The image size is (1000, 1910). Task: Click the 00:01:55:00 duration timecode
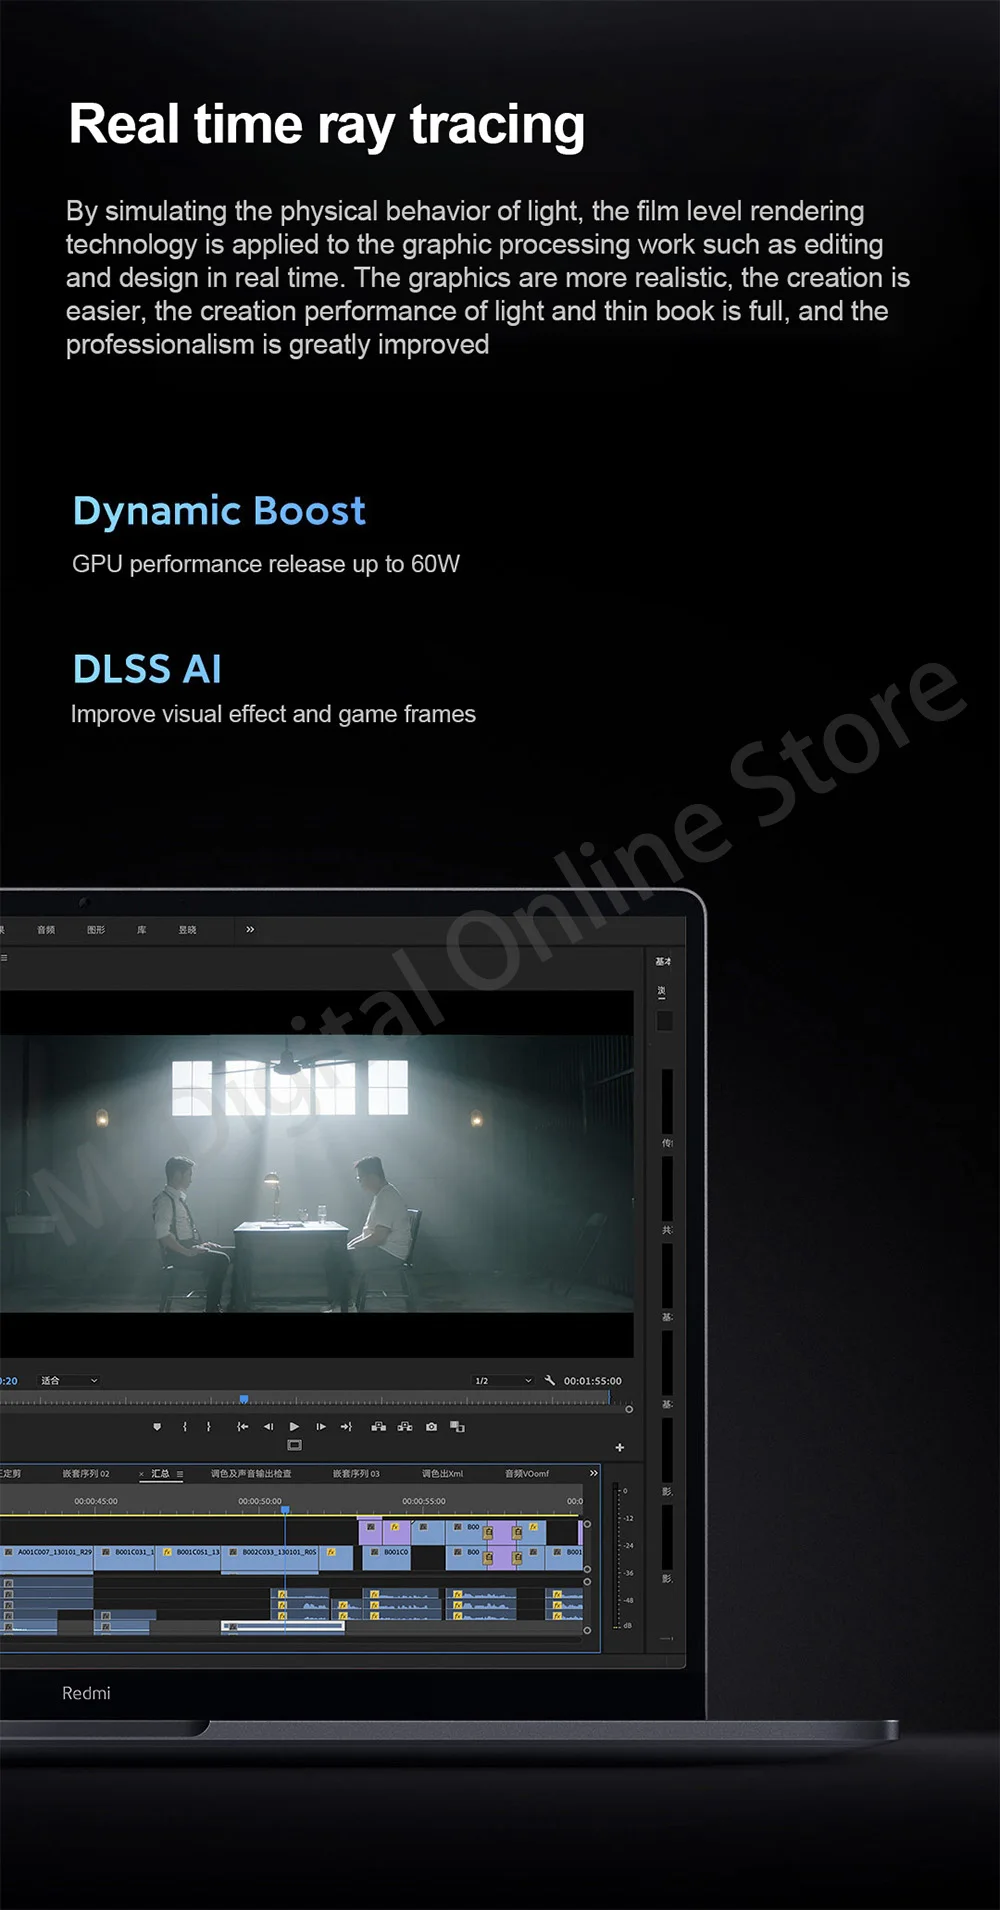click(592, 1381)
